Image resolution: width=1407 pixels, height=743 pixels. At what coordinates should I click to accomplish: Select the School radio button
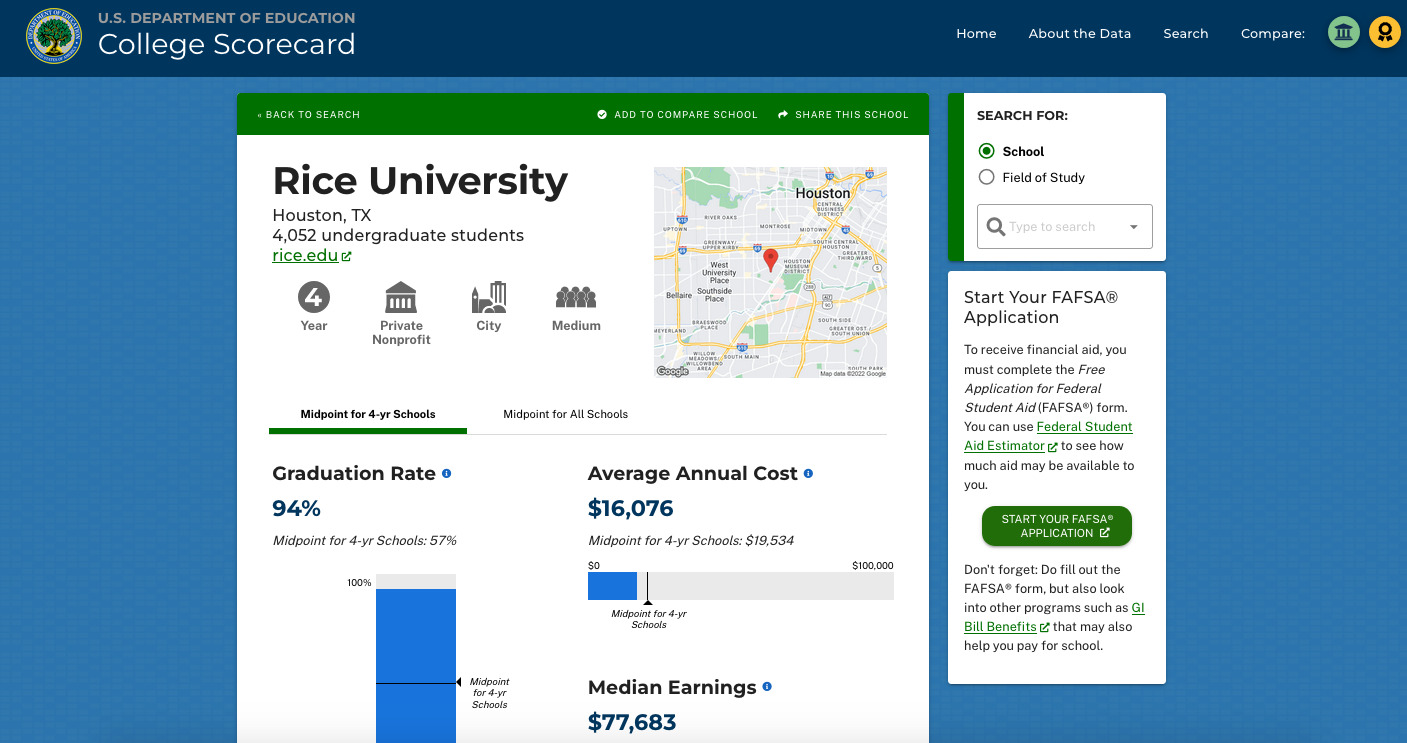point(986,151)
